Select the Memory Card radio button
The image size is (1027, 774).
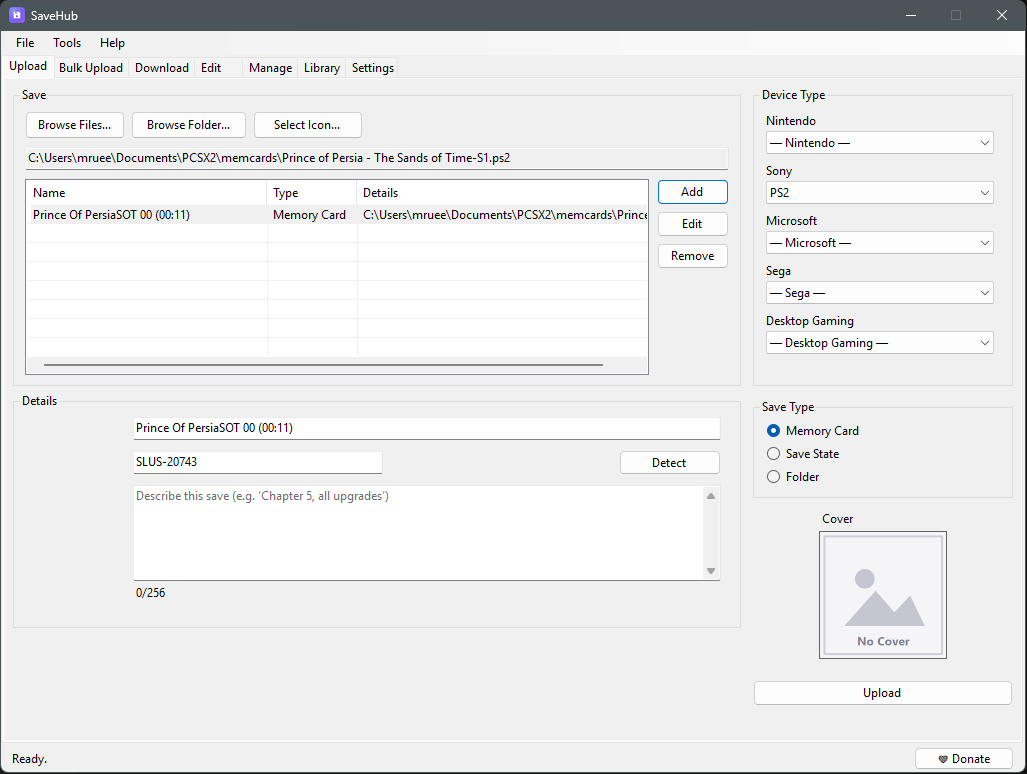(x=774, y=431)
